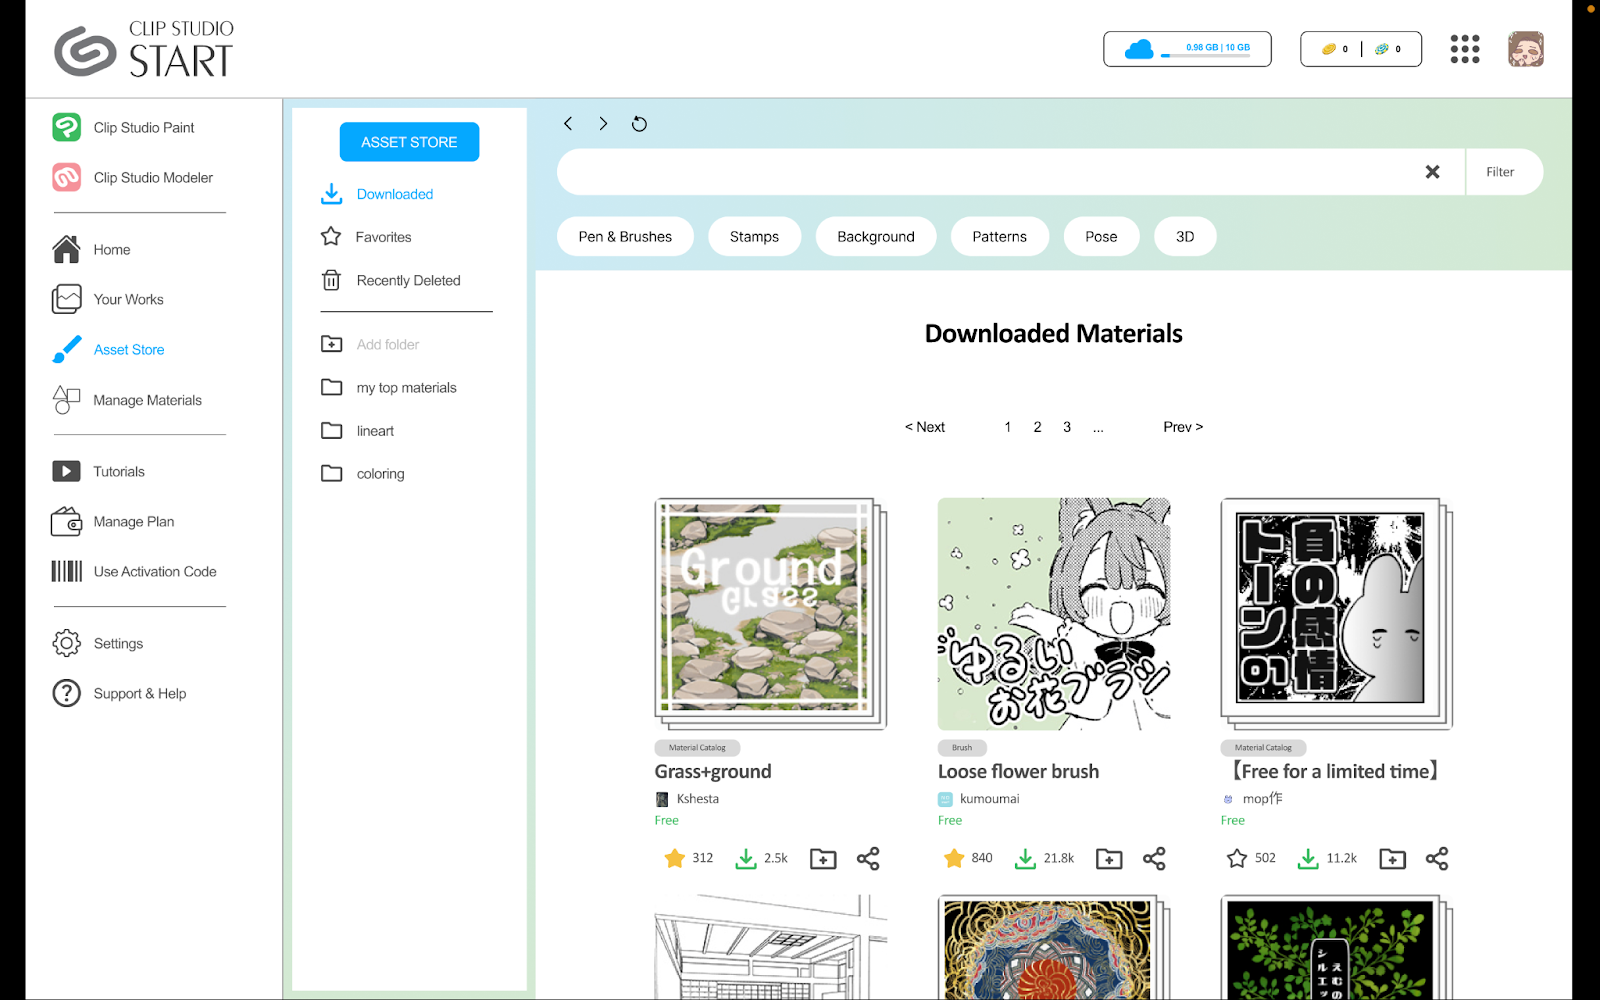Open Clip Studio Paint app icon
The width and height of the screenshot is (1600, 1000).
[67, 127]
